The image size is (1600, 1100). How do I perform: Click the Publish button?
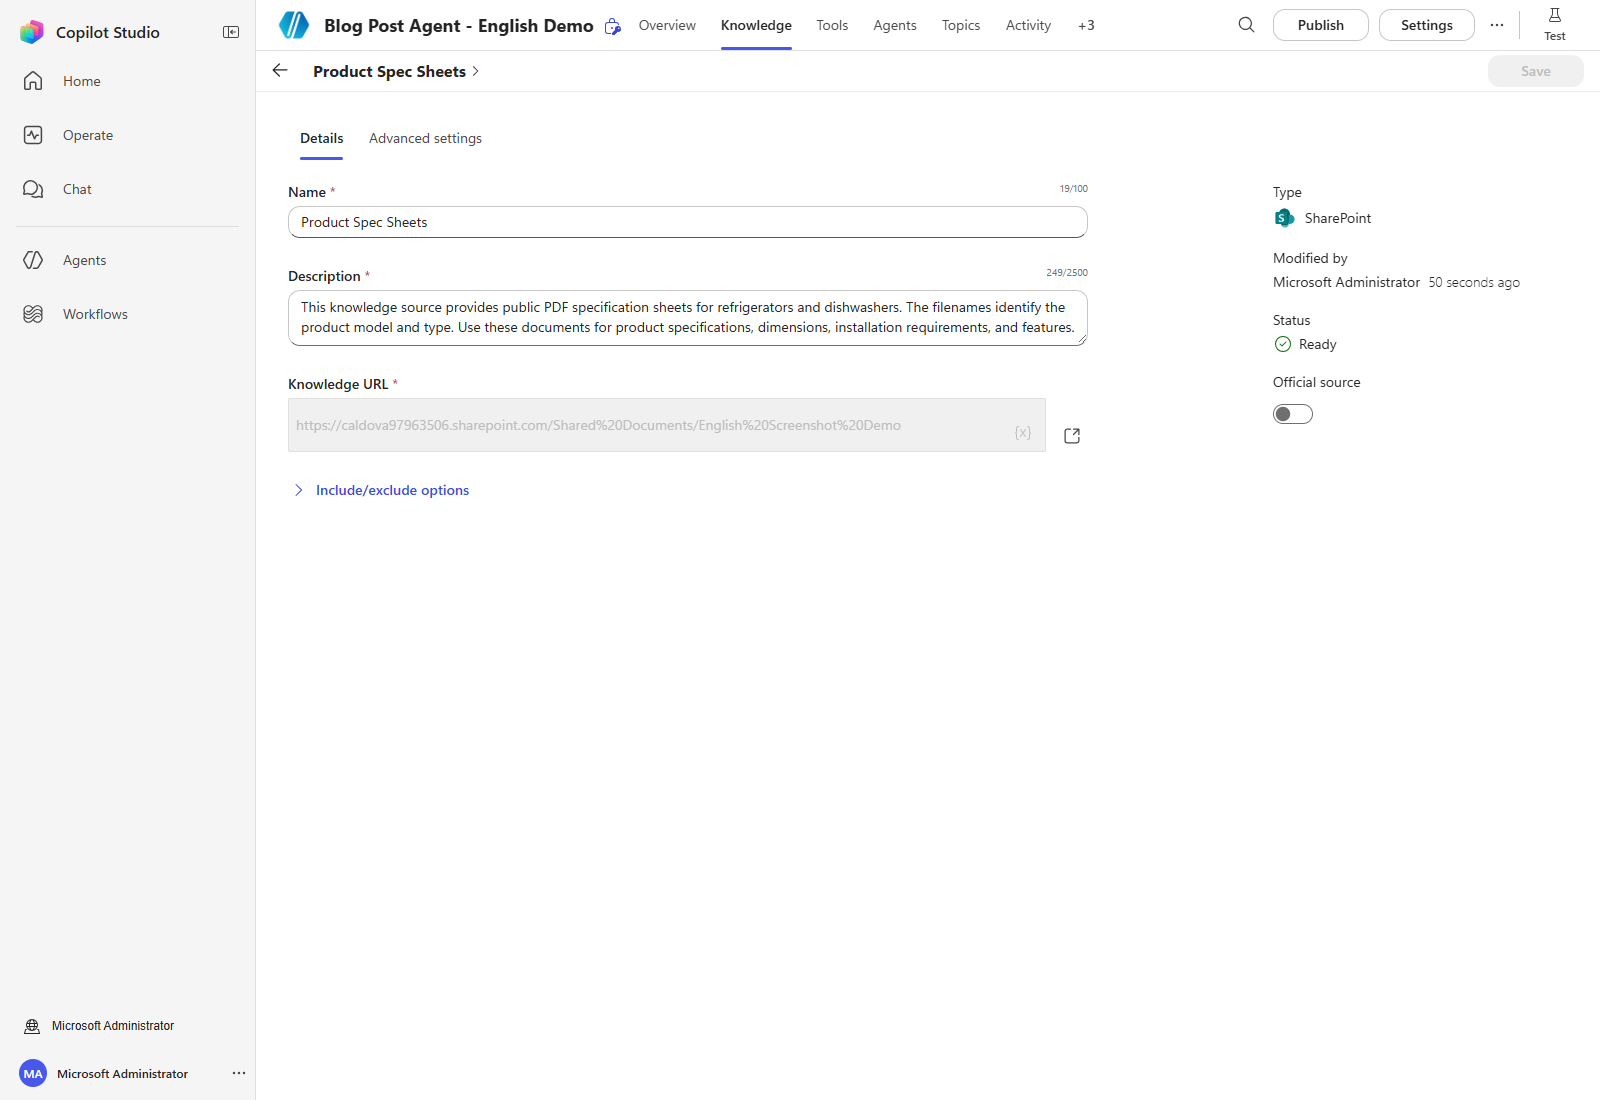[x=1321, y=25]
